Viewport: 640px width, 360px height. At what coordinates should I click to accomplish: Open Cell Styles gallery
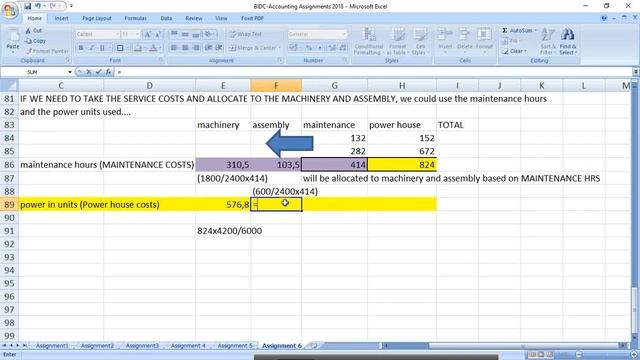coord(419,41)
